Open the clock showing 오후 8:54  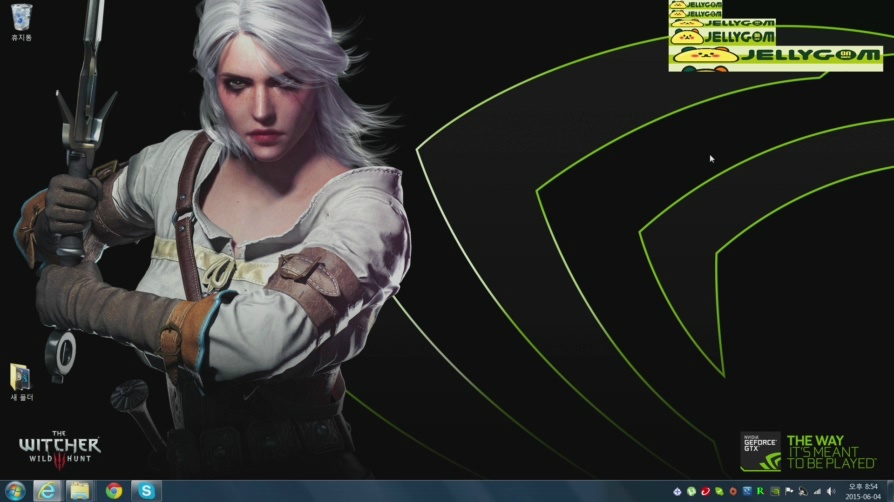coord(863,491)
